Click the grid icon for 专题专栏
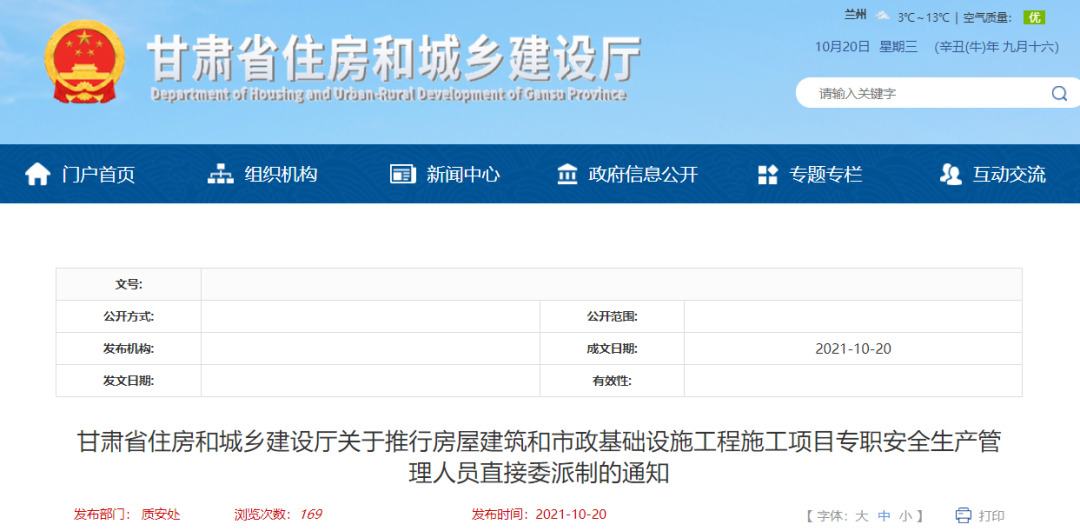Image resolution: width=1080 pixels, height=531 pixels. click(x=768, y=175)
